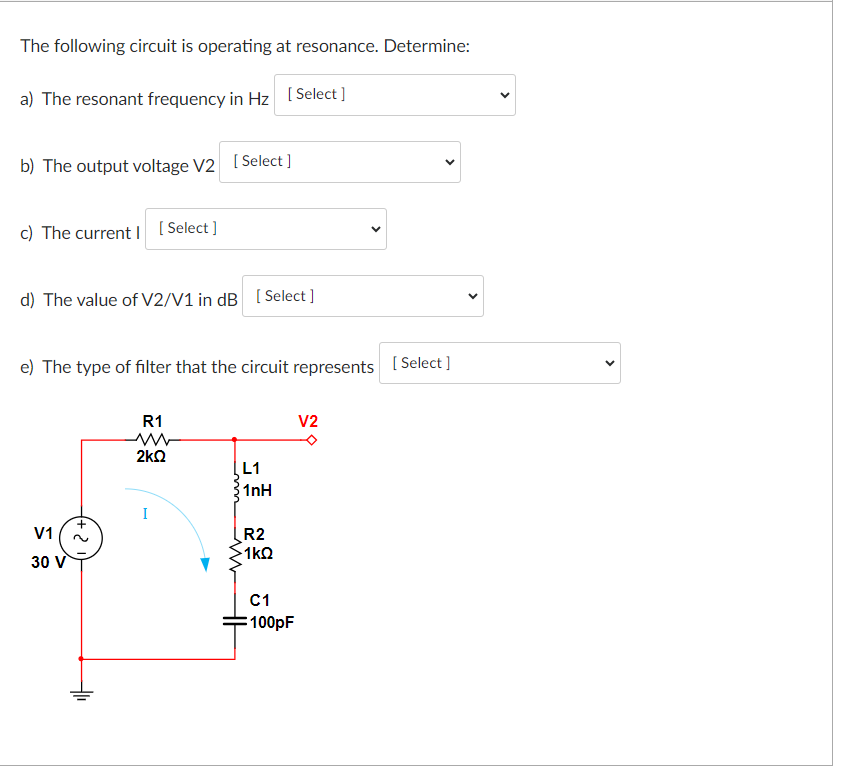The image size is (841, 771).
Task: Open the resonant frequency in Hz dropdown
Action: tap(394, 94)
